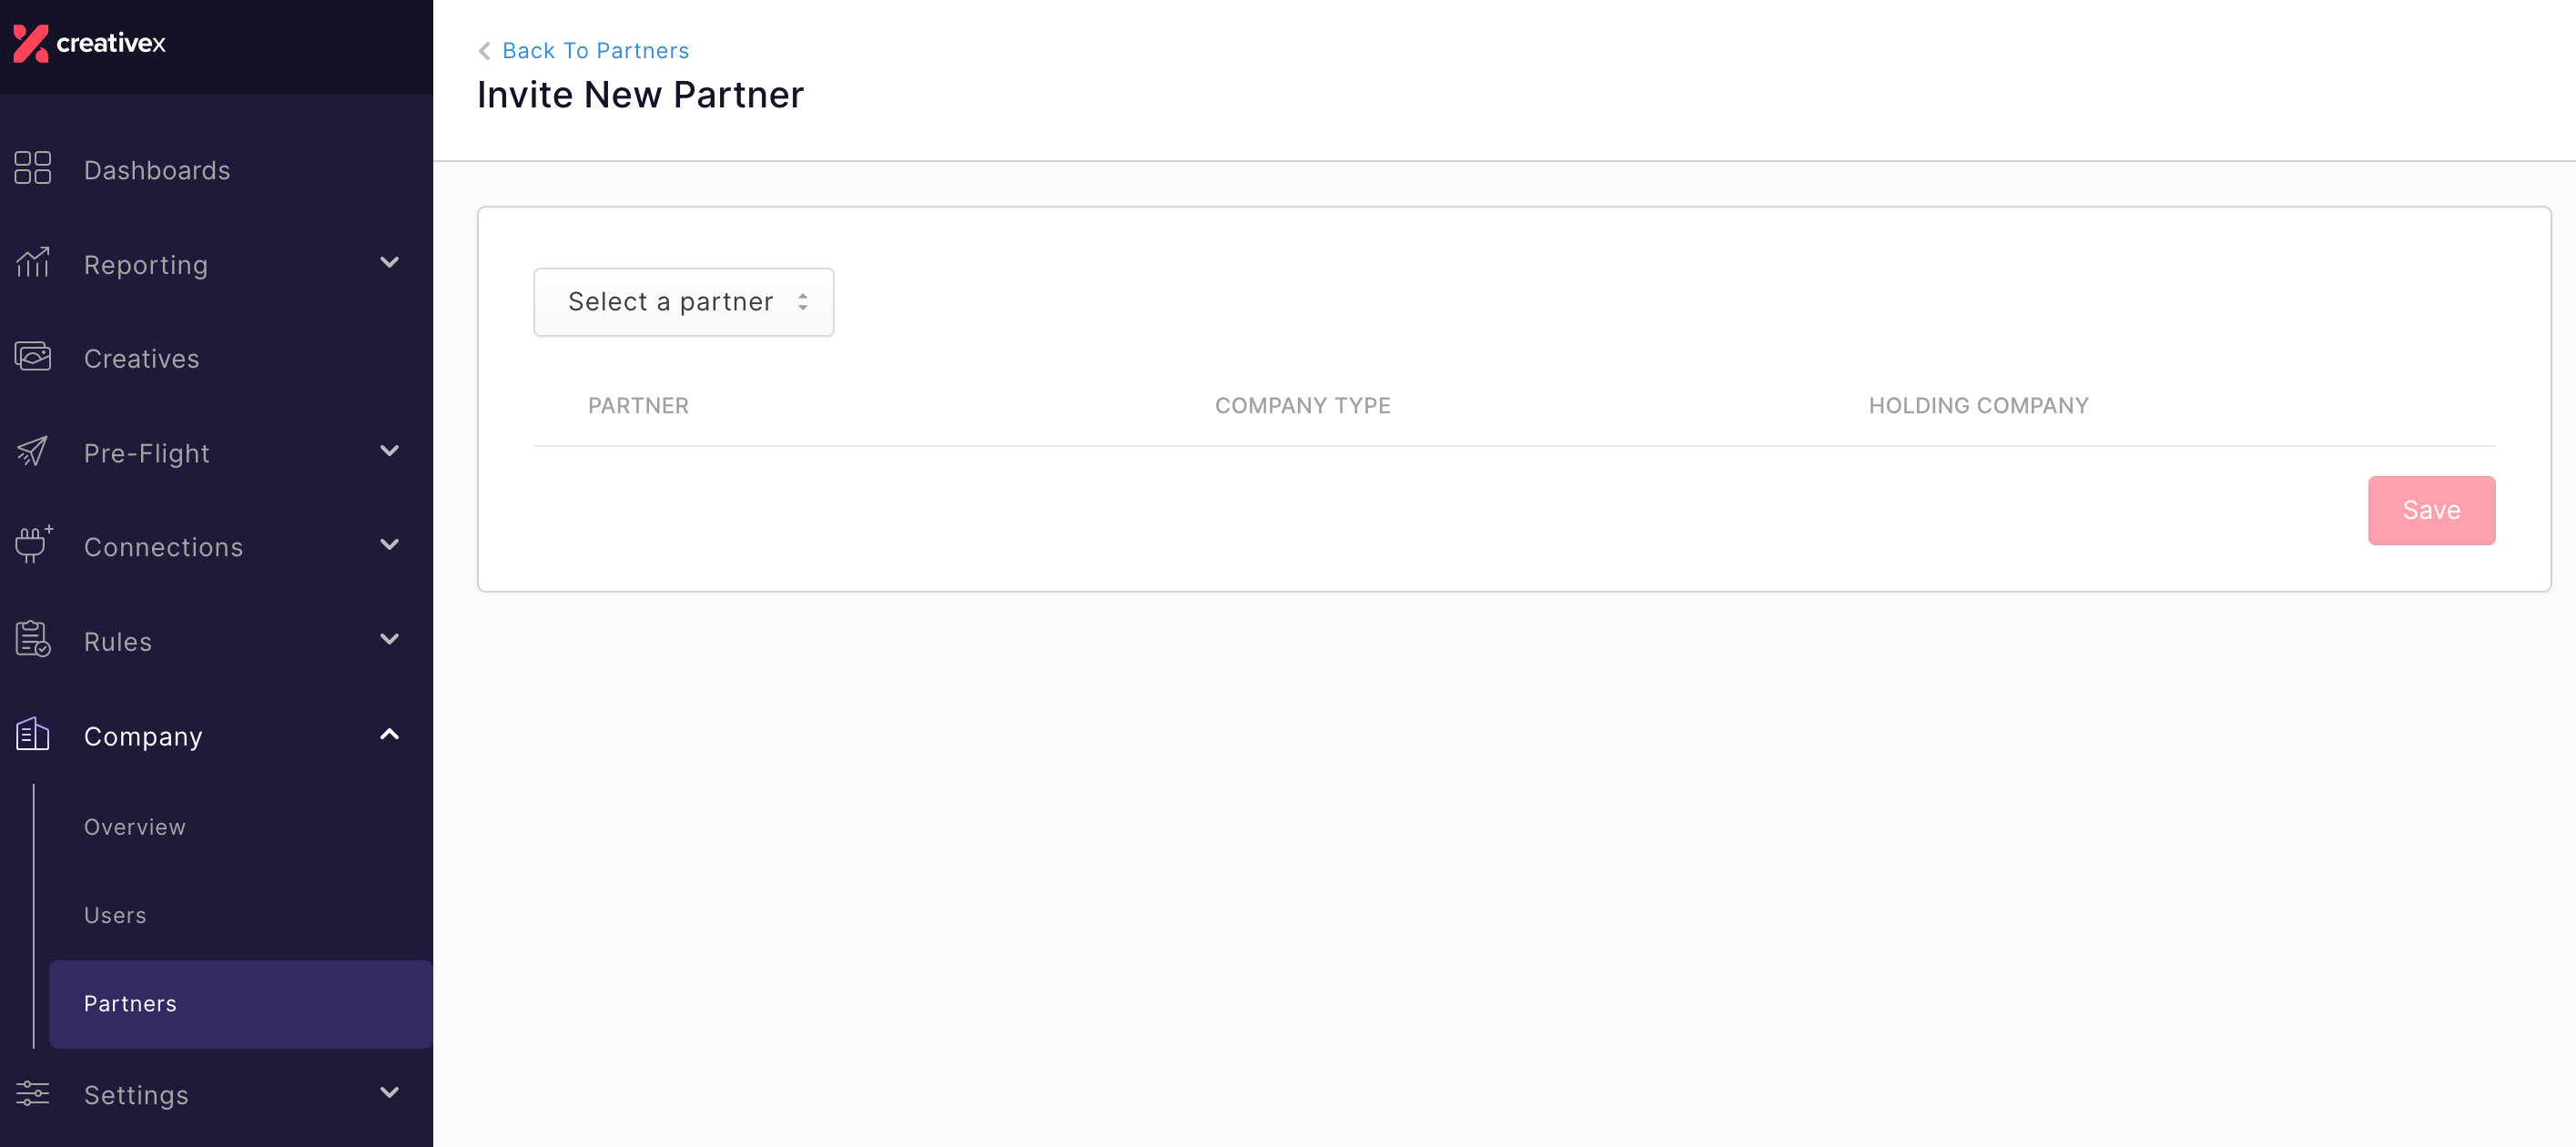Click the Creatives image icon
Screen dimensions: 2576x1147
click(x=32, y=357)
